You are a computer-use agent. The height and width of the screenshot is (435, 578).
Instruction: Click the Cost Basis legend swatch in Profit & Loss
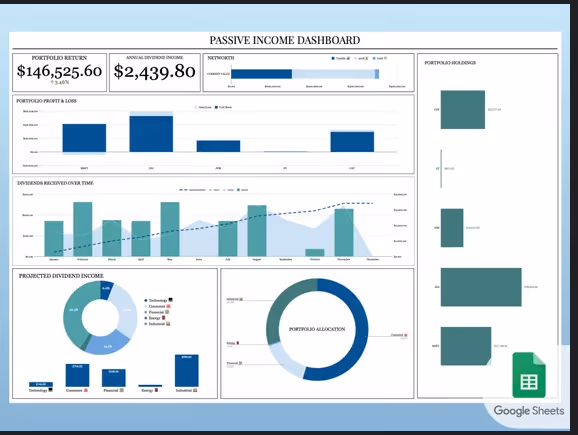click(x=216, y=107)
